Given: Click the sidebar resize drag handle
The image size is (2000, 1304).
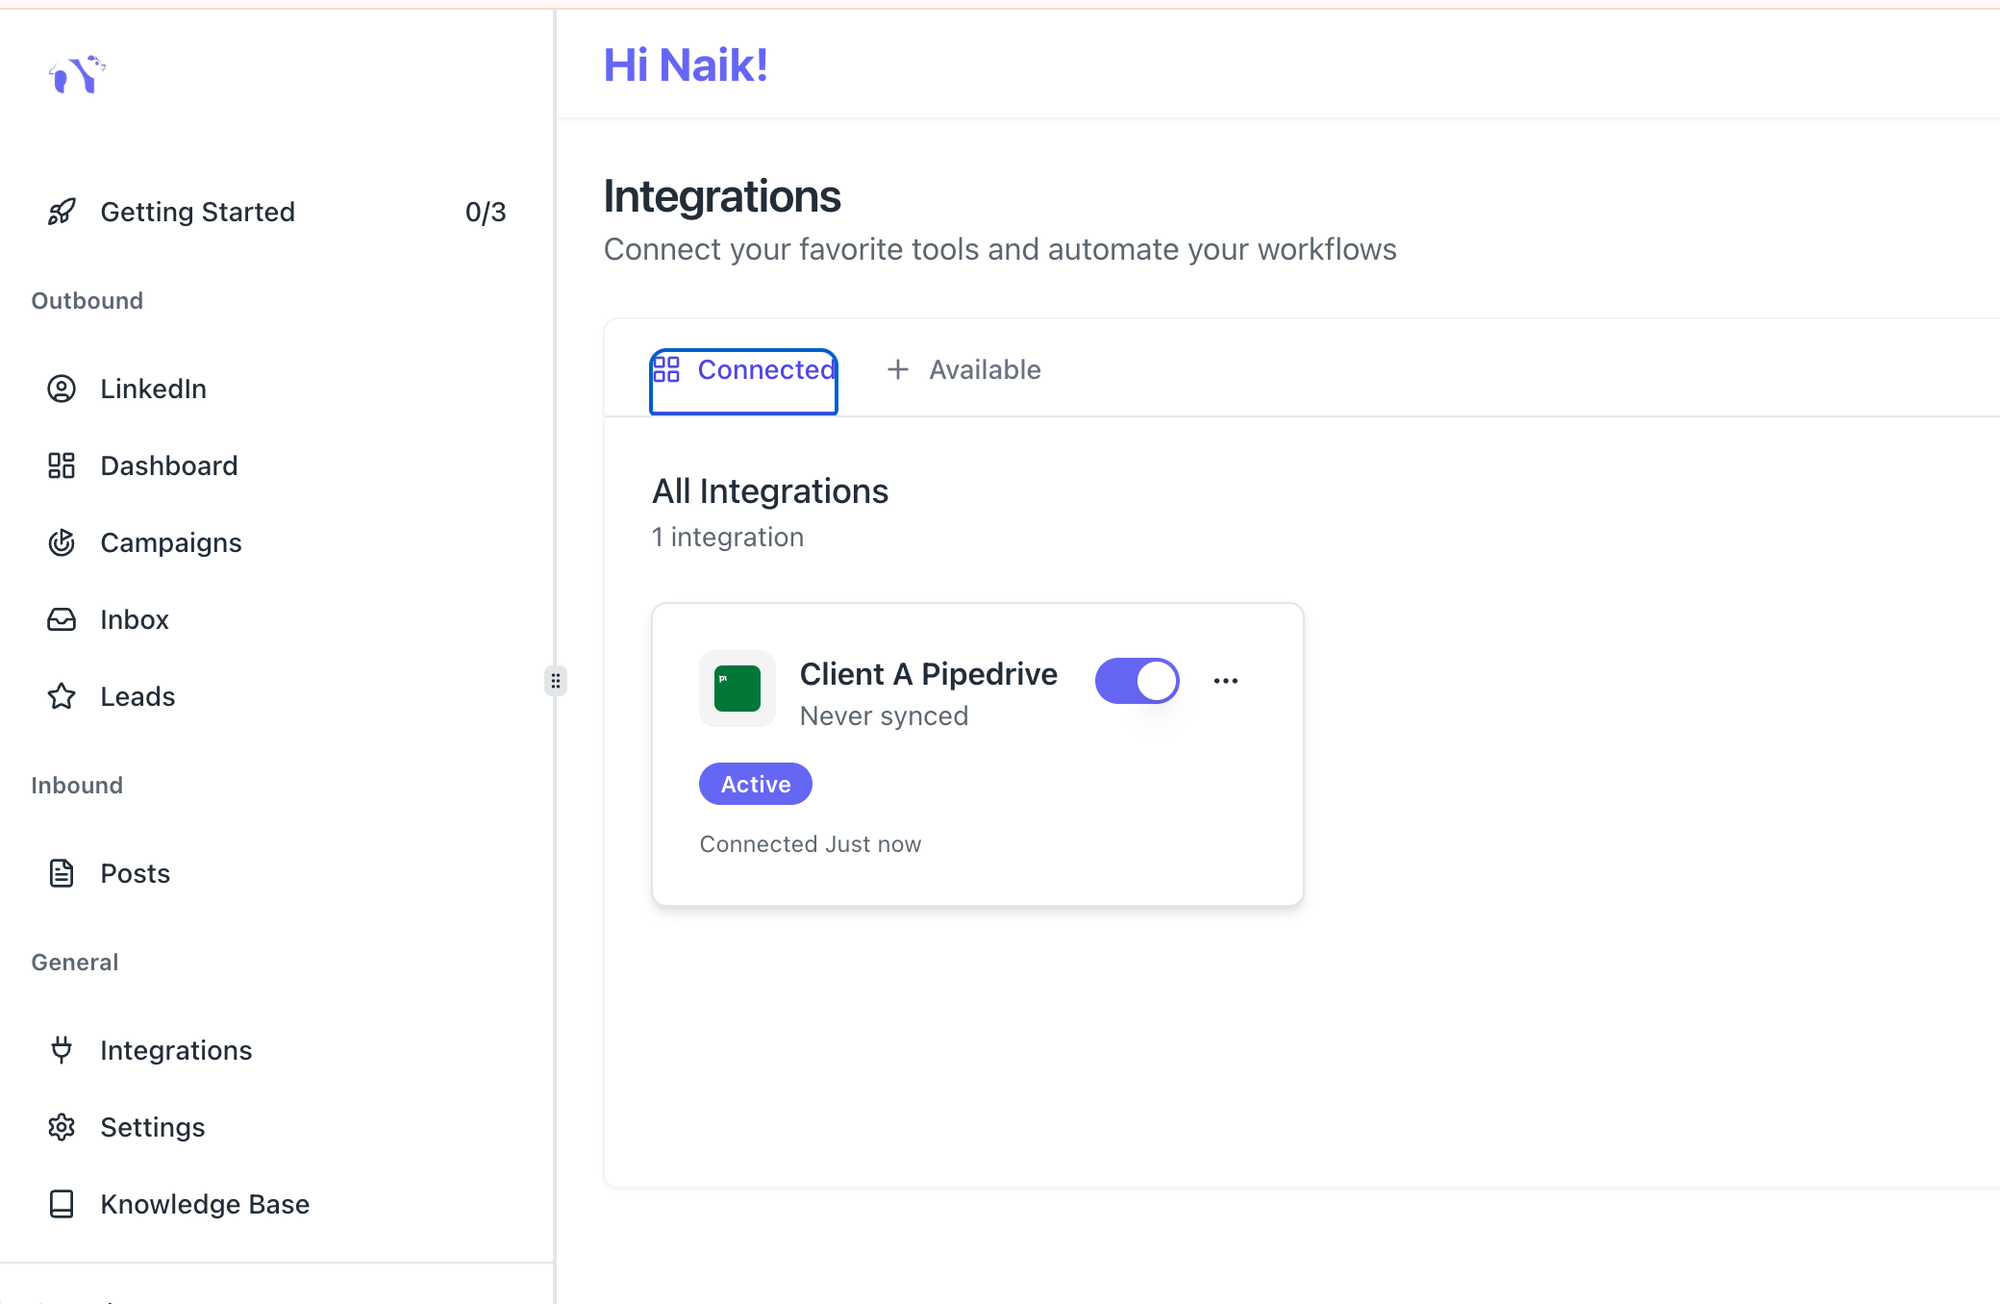Looking at the screenshot, I should coord(556,681).
